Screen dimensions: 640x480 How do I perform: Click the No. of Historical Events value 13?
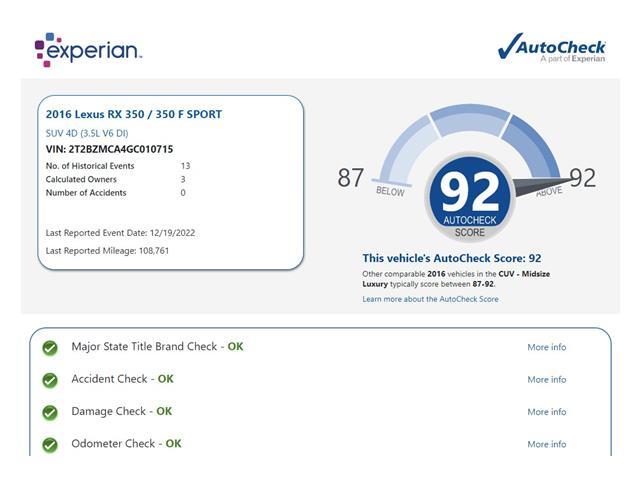click(x=185, y=166)
